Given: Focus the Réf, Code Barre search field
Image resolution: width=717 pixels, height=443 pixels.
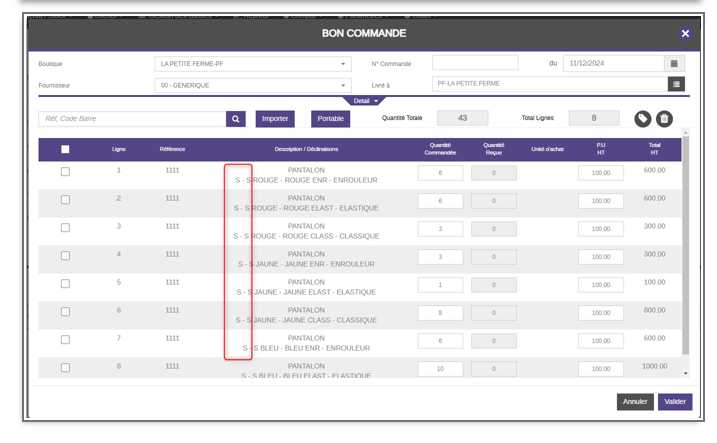Looking at the screenshot, I should [x=133, y=119].
